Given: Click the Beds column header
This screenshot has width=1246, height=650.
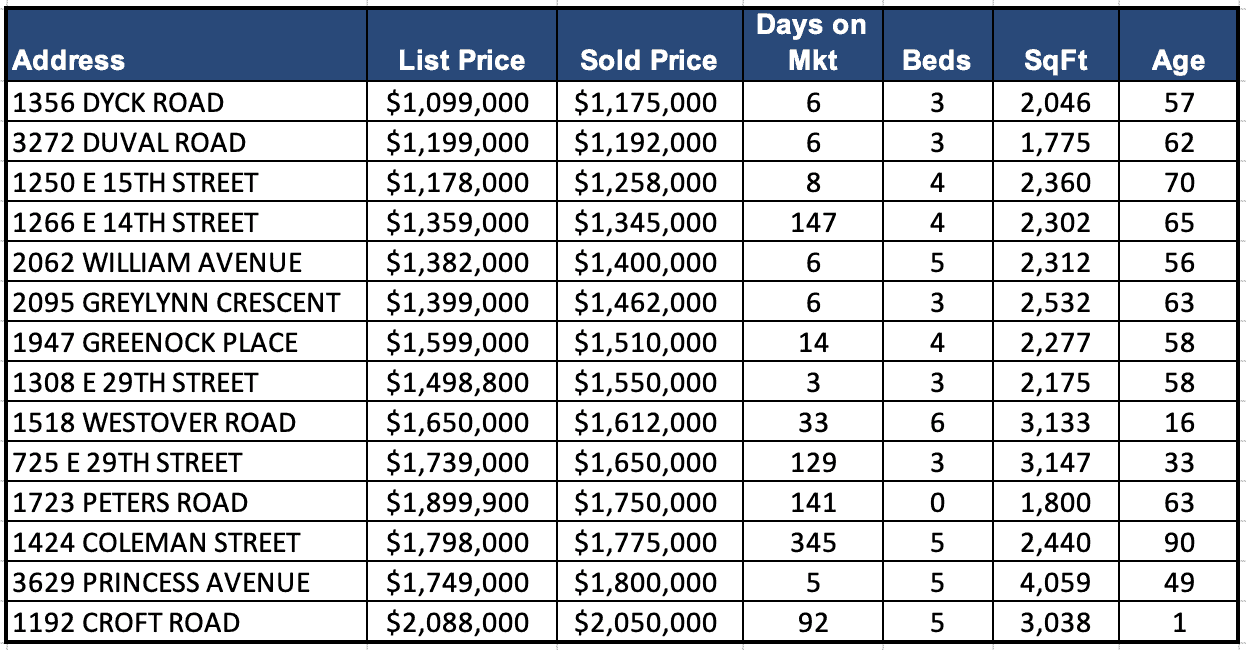Looking at the screenshot, I should [936, 60].
